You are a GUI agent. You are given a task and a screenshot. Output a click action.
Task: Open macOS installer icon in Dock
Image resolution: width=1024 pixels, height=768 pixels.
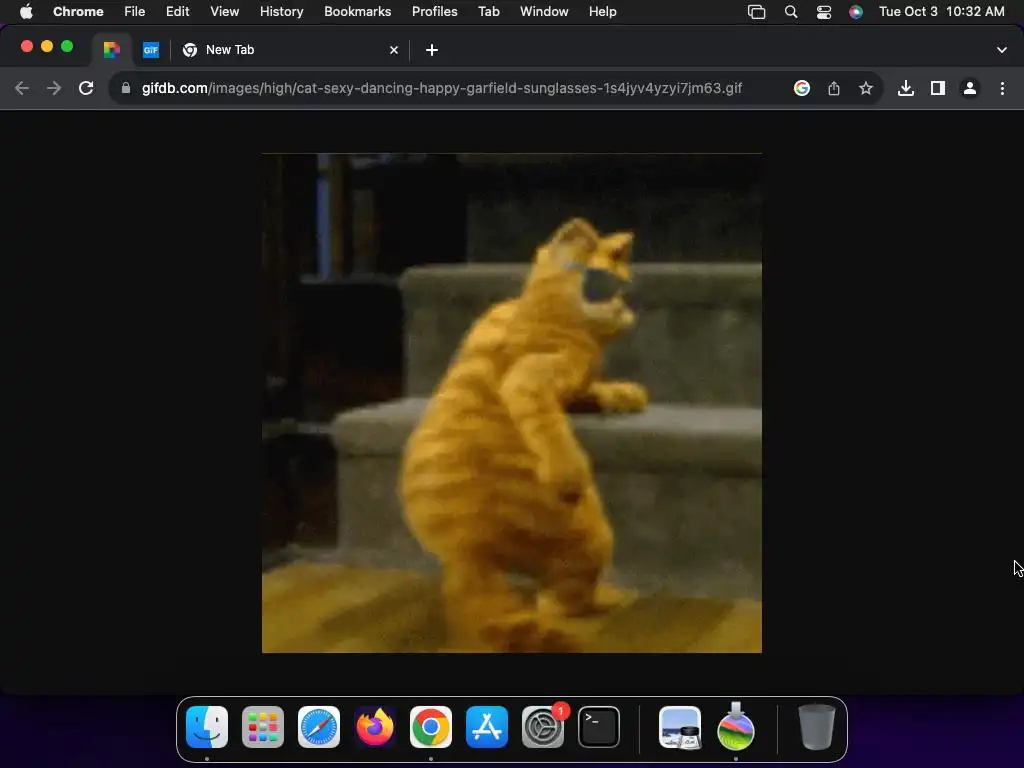[x=736, y=727]
